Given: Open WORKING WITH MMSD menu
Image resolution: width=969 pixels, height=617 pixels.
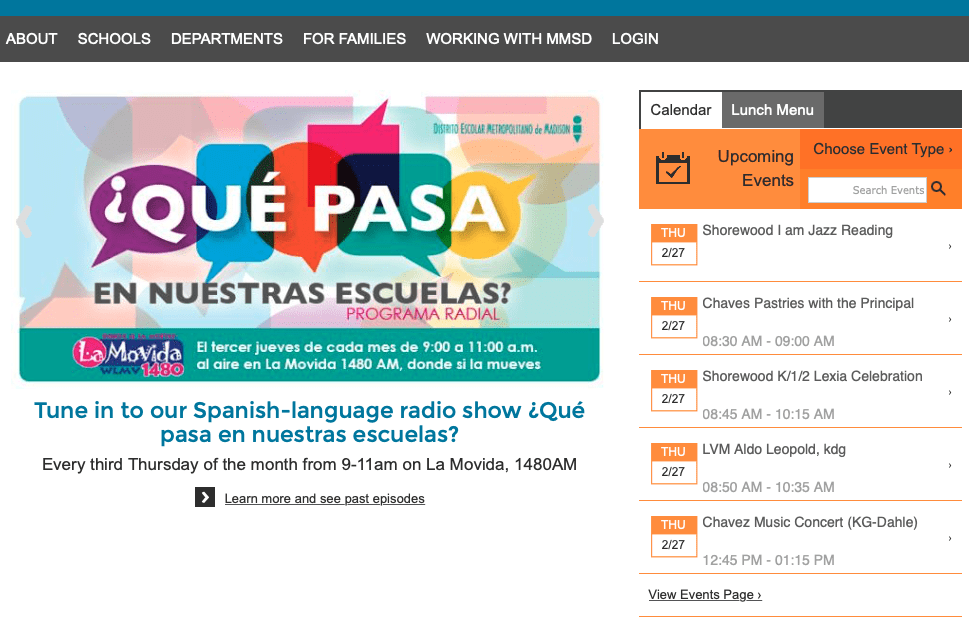Looking at the screenshot, I should (509, 39).
